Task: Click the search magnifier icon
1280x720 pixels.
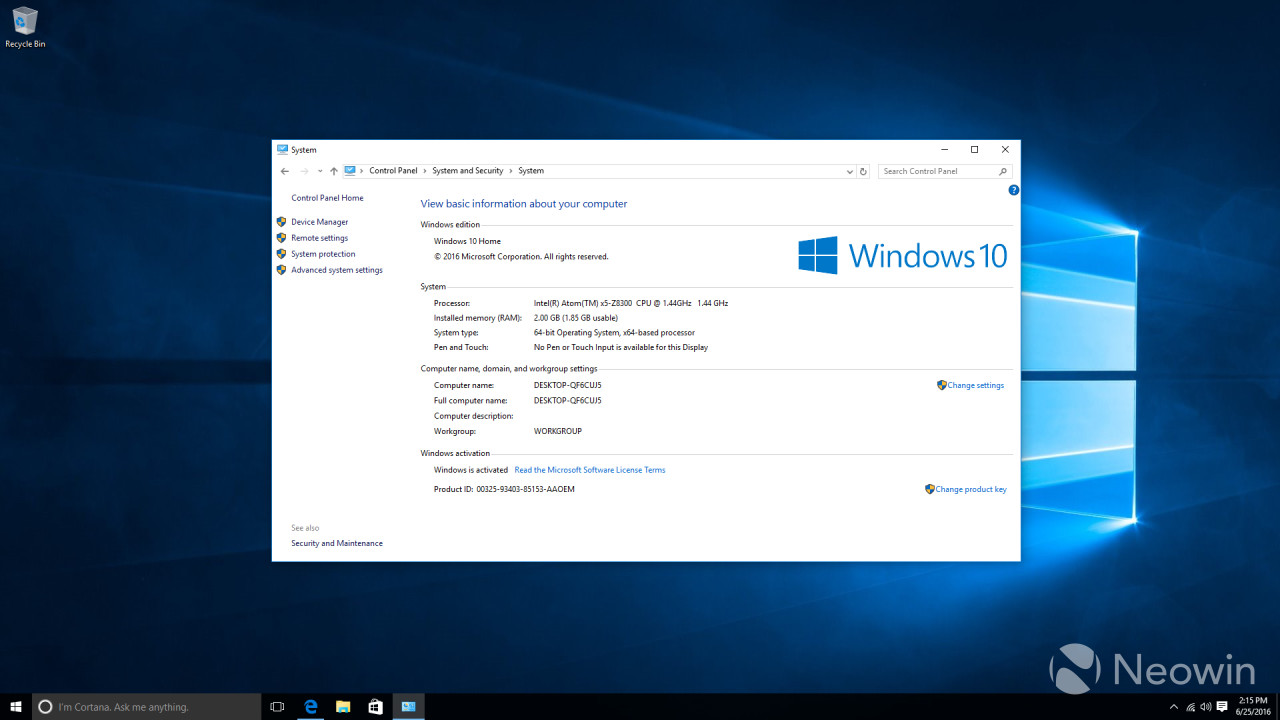Action: coord(1004,171)
